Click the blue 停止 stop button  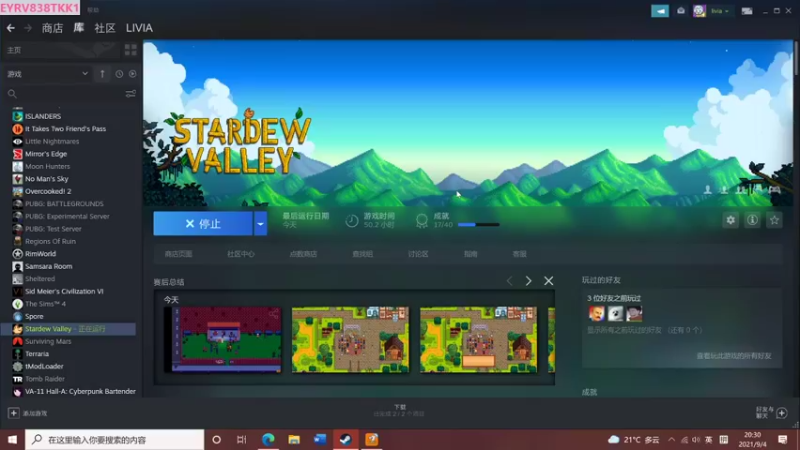[203, 223]
